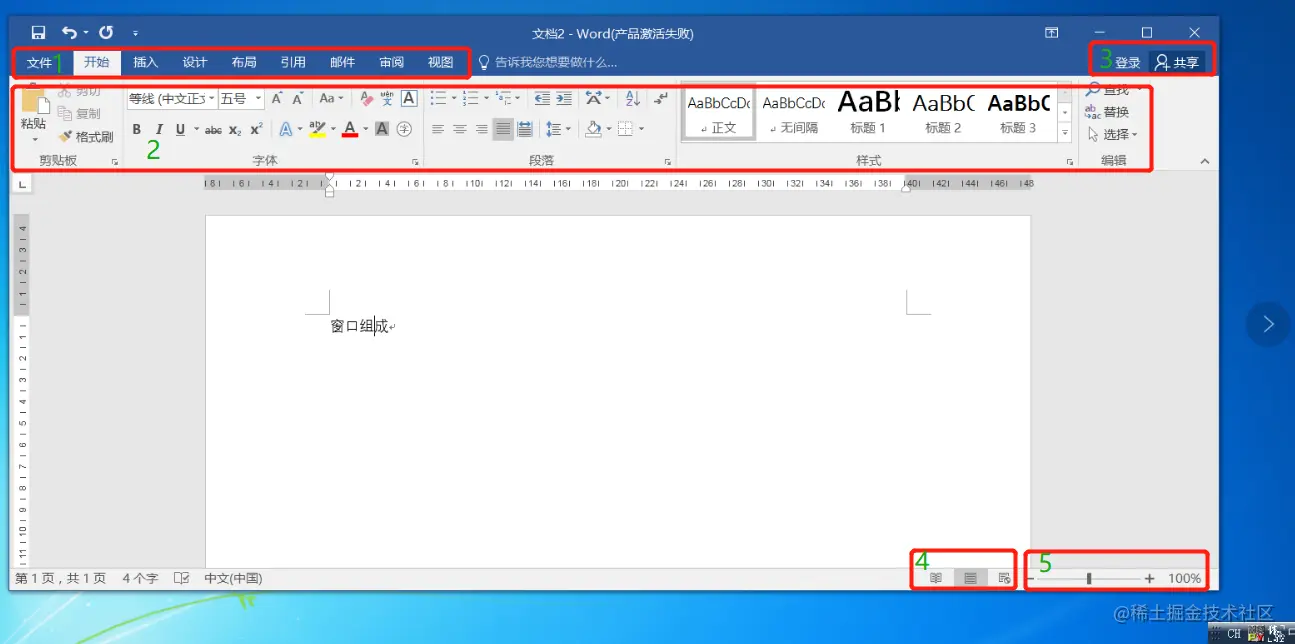Toggle character shading gray A icon
Viewport: 1295px width, 644px height.
point(382,129)
